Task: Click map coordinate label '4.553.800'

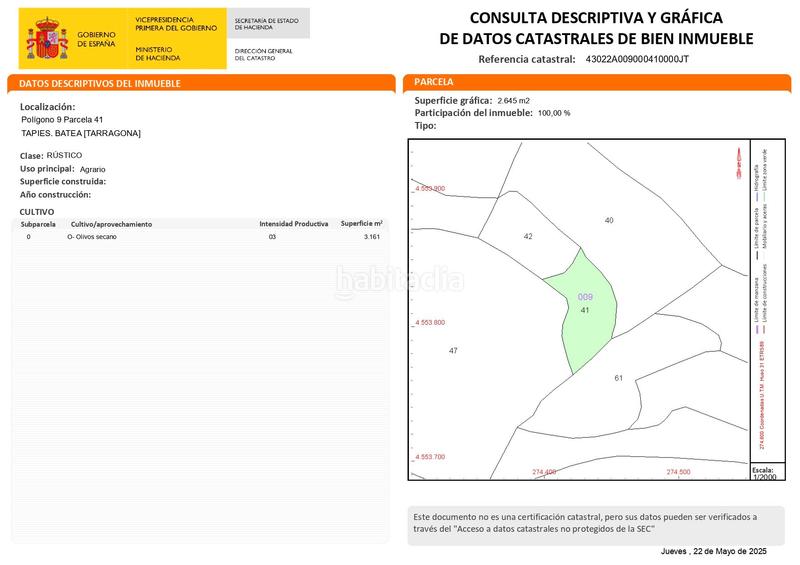Action: click(x=430, y=323)
